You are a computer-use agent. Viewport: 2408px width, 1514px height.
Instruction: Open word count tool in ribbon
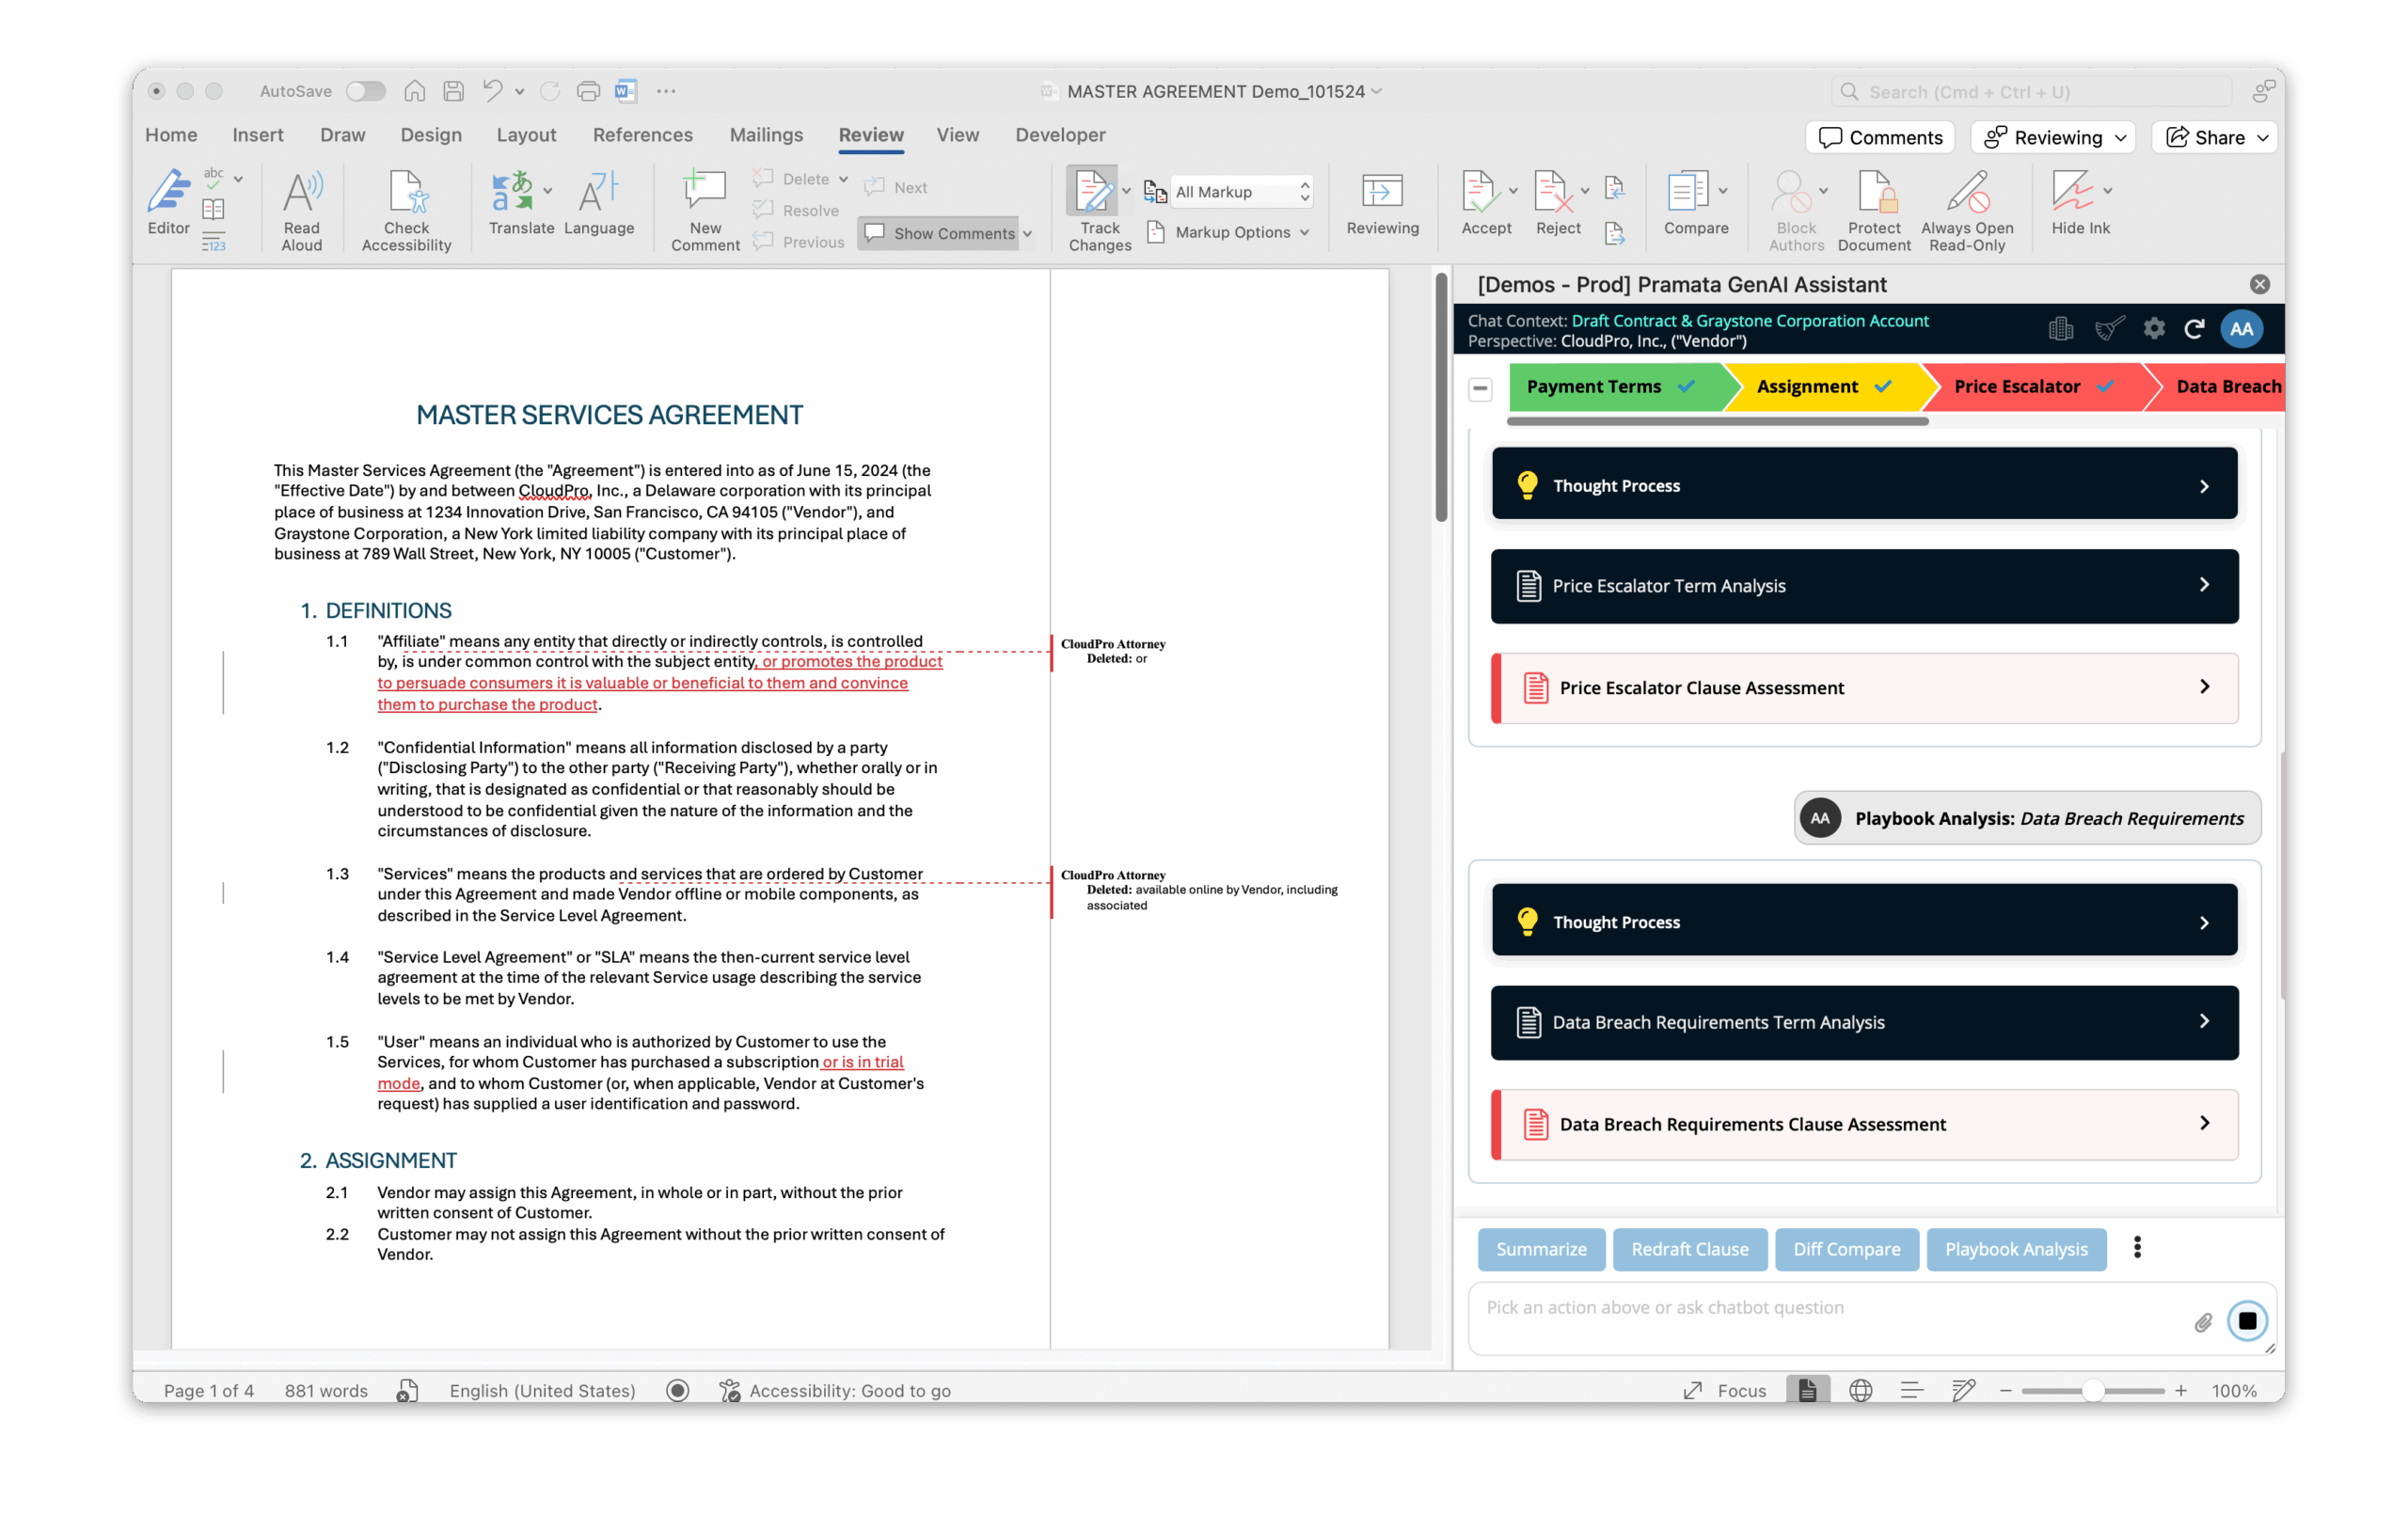(x=213, y=243)
